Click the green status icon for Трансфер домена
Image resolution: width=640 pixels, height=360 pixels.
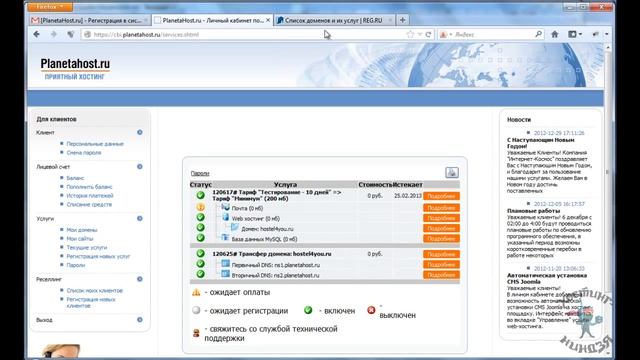coord(200,253)
